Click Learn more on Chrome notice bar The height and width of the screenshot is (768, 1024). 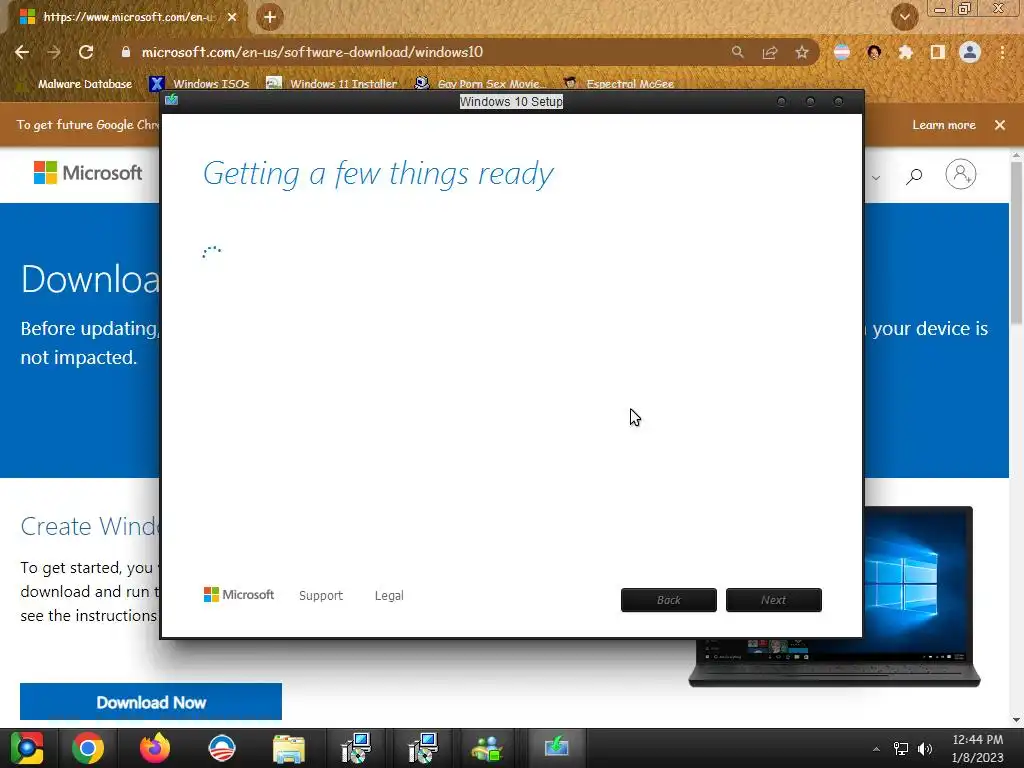click(x=944, y=125)
